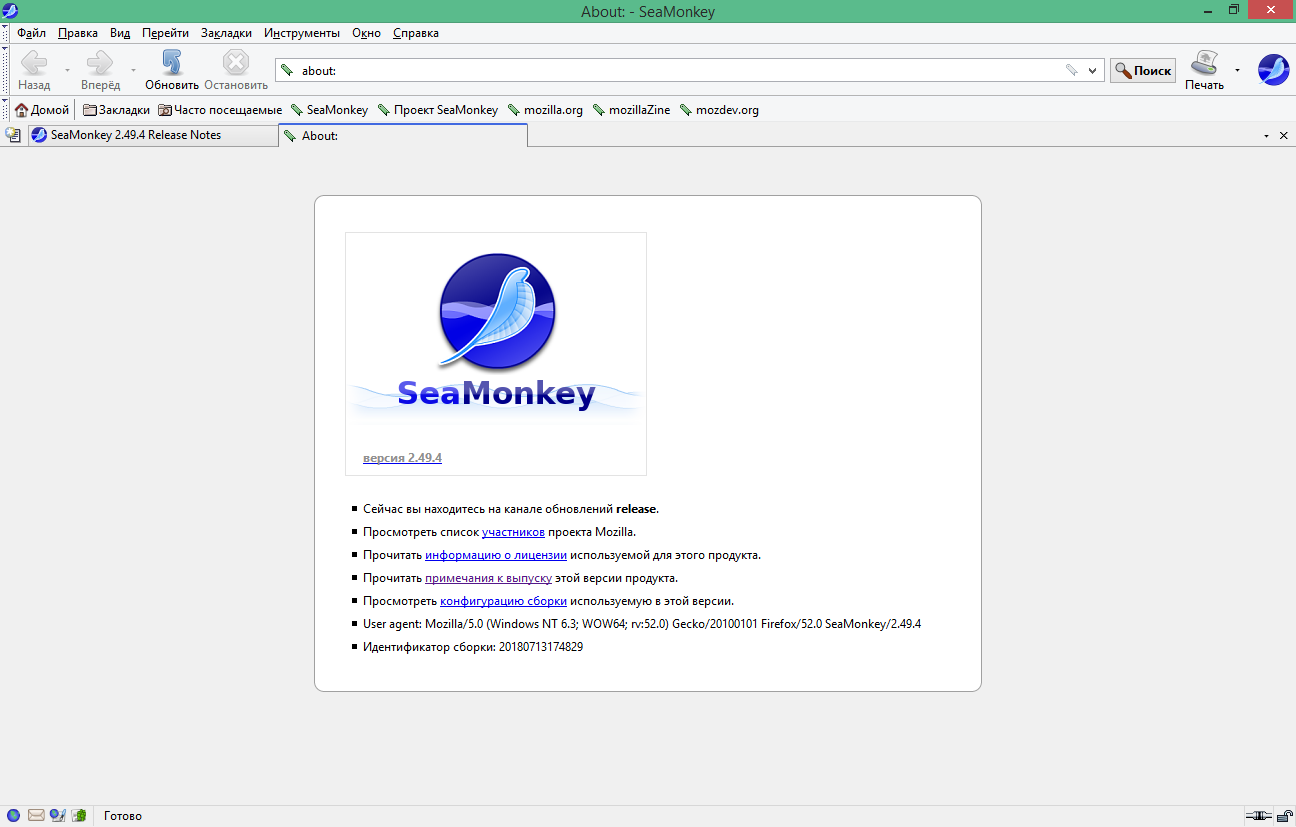Switch to SeaMonkey 2.49.4 Release Notes tab
The width and height of the screenshot is (1296, 827).
151,135
